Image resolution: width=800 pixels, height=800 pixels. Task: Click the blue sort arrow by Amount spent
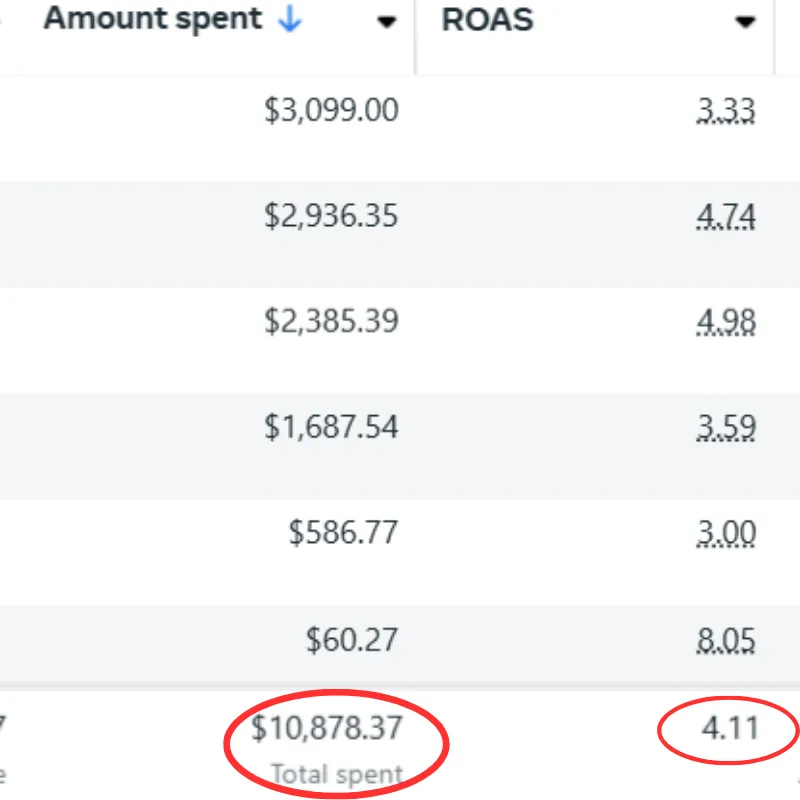(x=290, y=19)
